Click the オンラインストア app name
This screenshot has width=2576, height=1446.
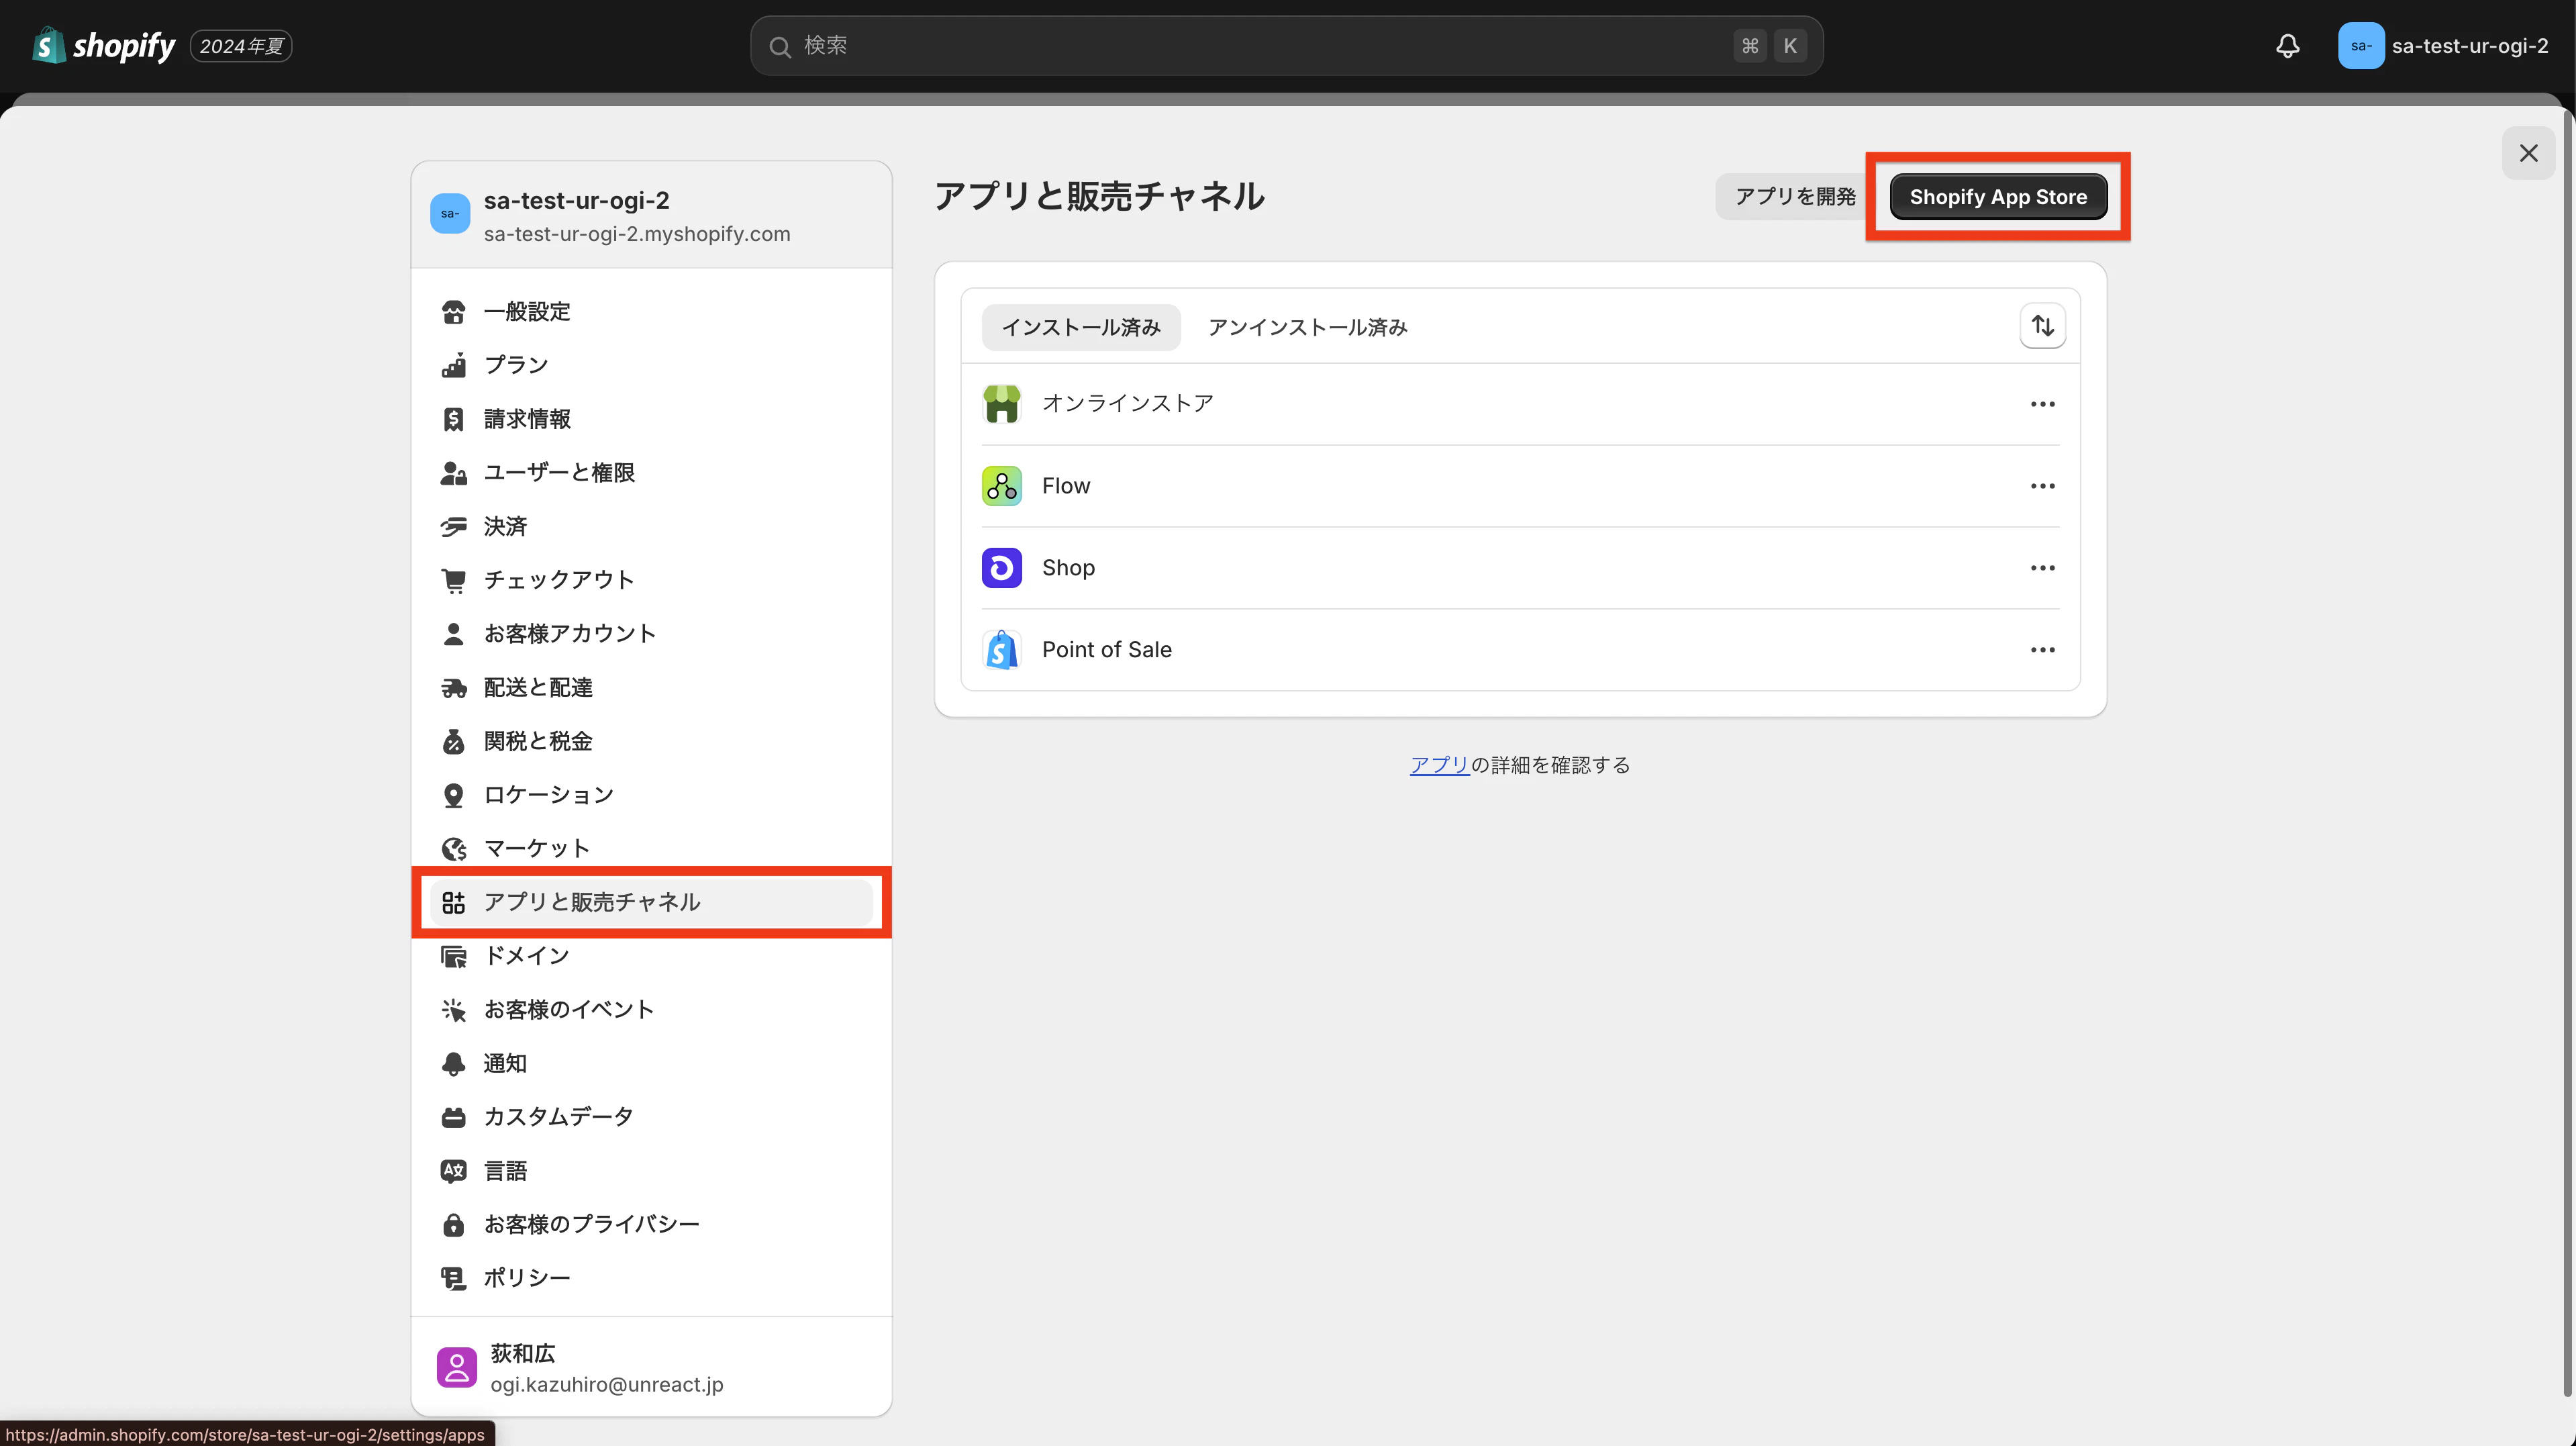point(1127,404)
